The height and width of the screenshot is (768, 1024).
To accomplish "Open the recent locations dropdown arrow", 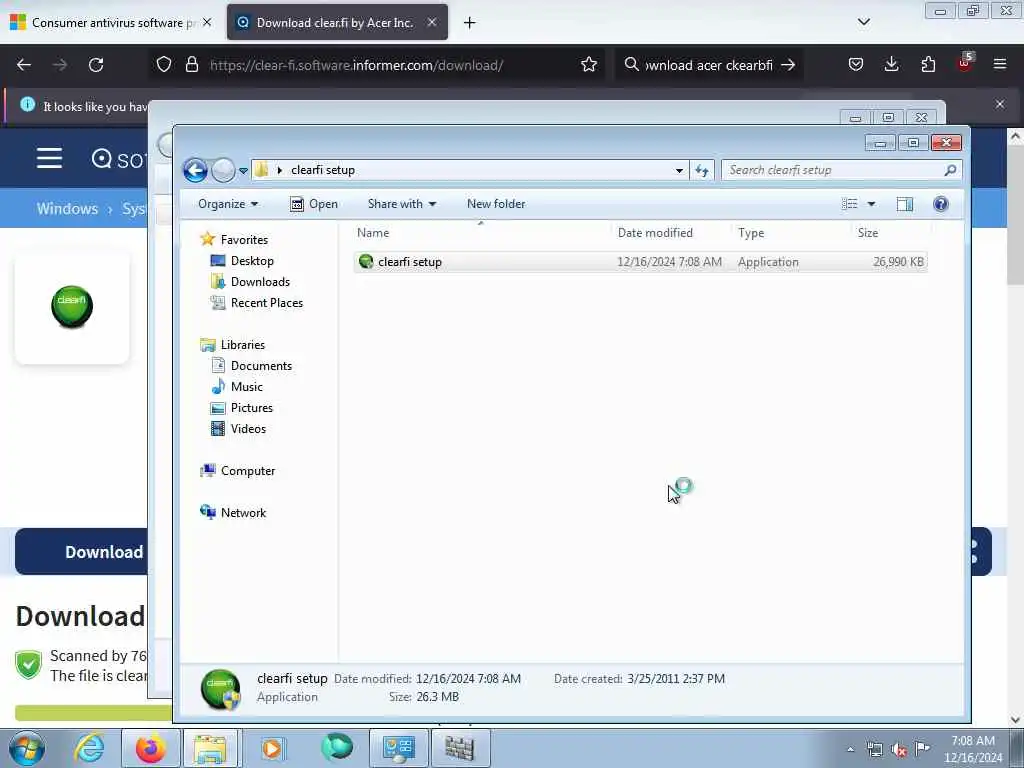I will [244, 171].
